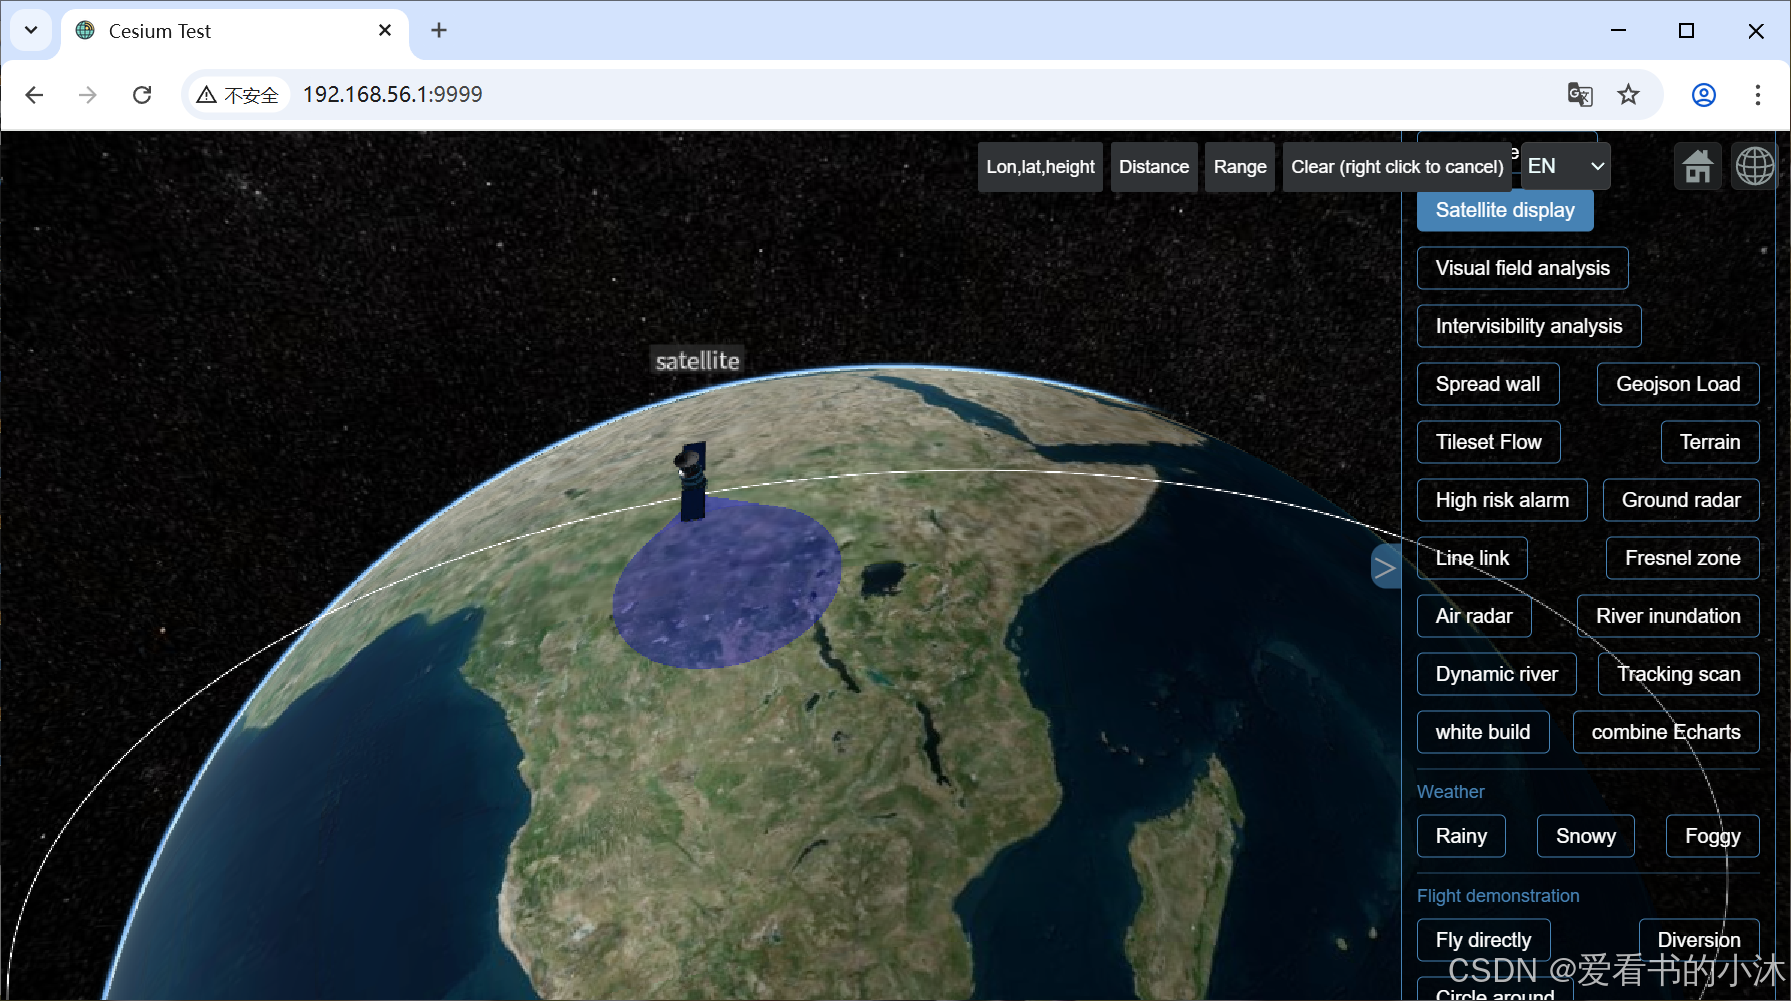Image resolution: width=1791 pixels, height=1001 pixels.
Task: Click the Diversion flight button
Action: [x=1699, y=940]
